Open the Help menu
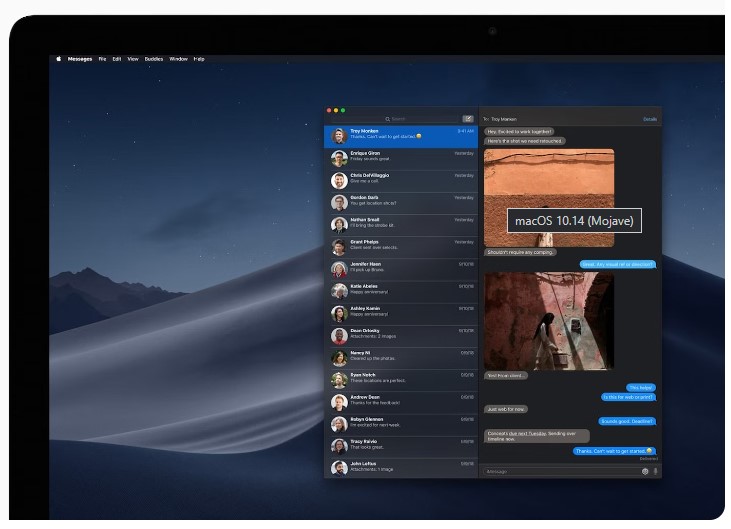731x529 pixels. (x=199, y=59)
